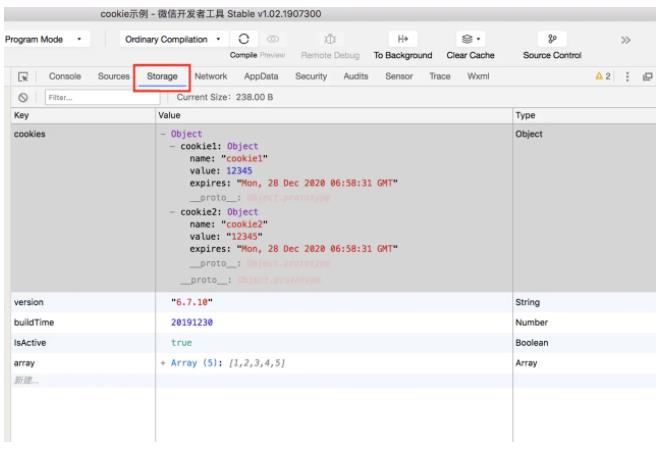
Task: Activate the element inspector icon
Action: (x=23, y=77)
